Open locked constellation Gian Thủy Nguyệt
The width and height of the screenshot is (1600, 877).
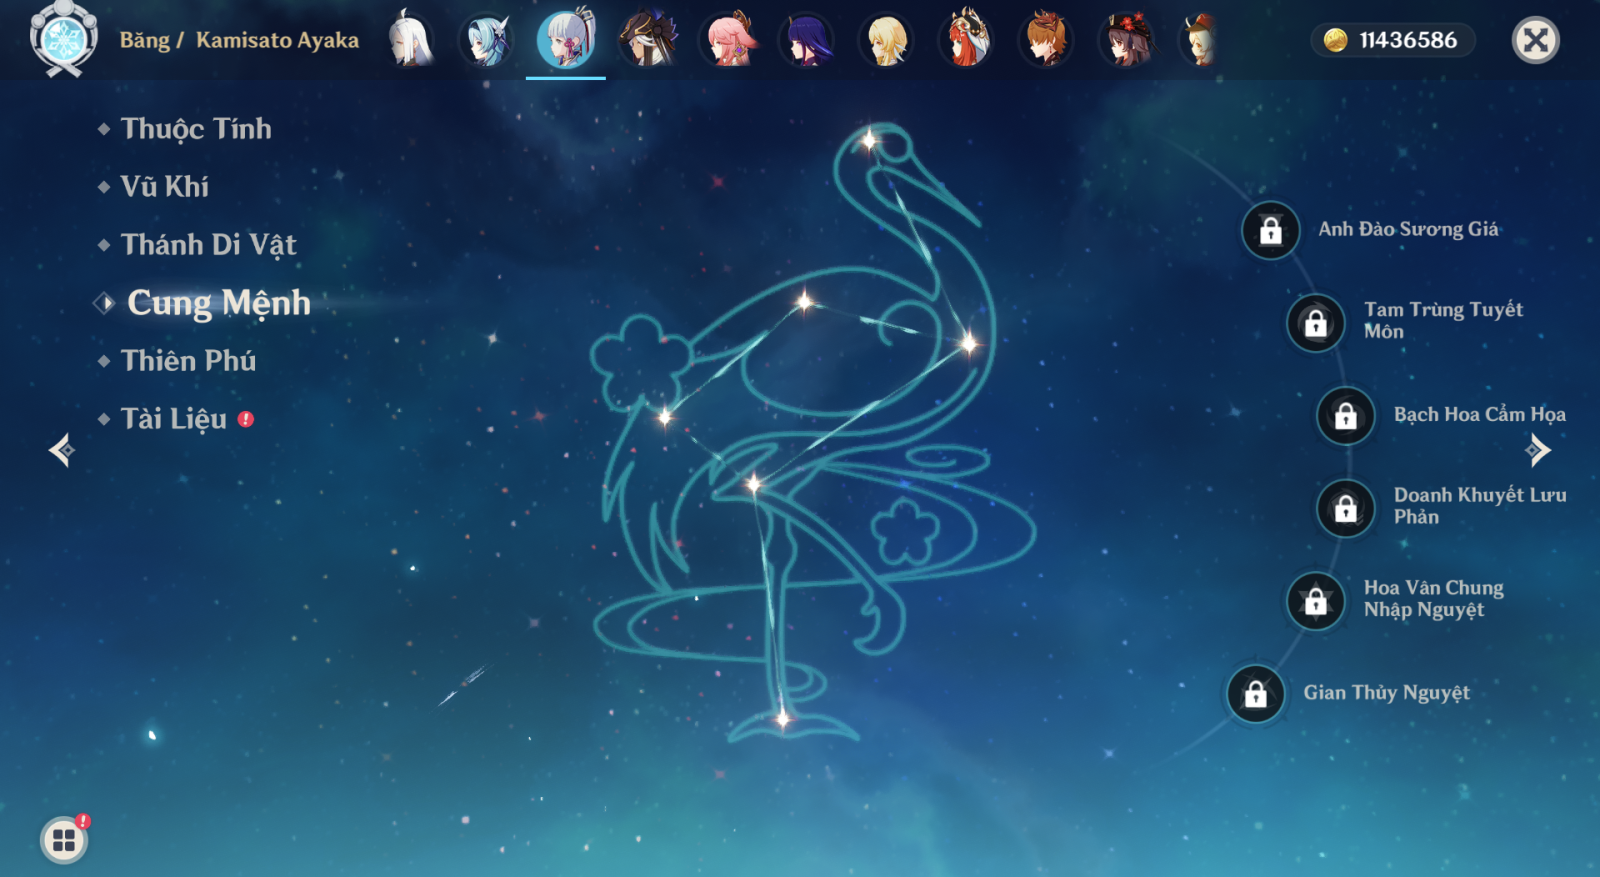pyautogui.click(x=1256, y=693)
